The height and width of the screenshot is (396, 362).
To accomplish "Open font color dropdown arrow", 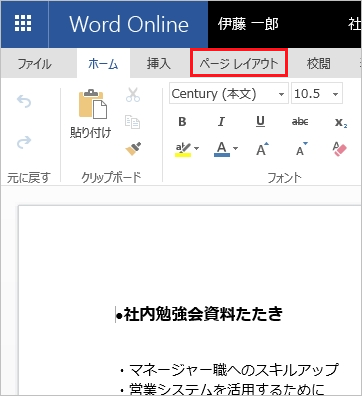I will coord(235,148).
